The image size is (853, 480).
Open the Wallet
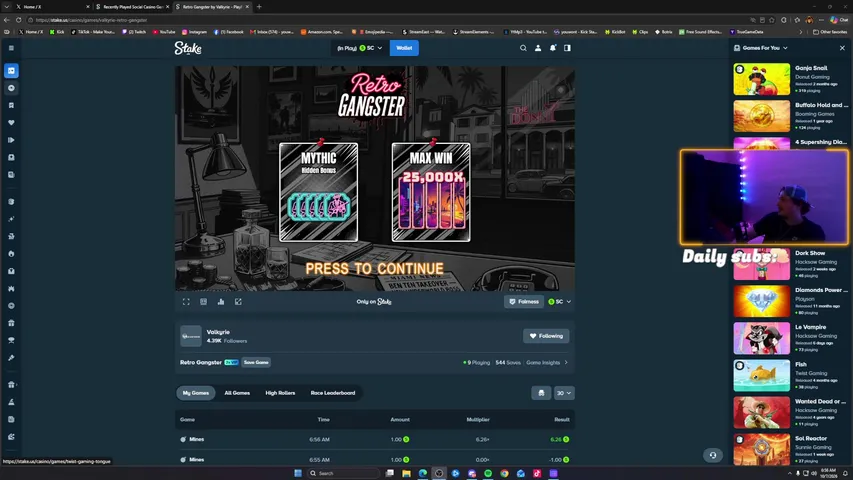click(x=404, y=48)
